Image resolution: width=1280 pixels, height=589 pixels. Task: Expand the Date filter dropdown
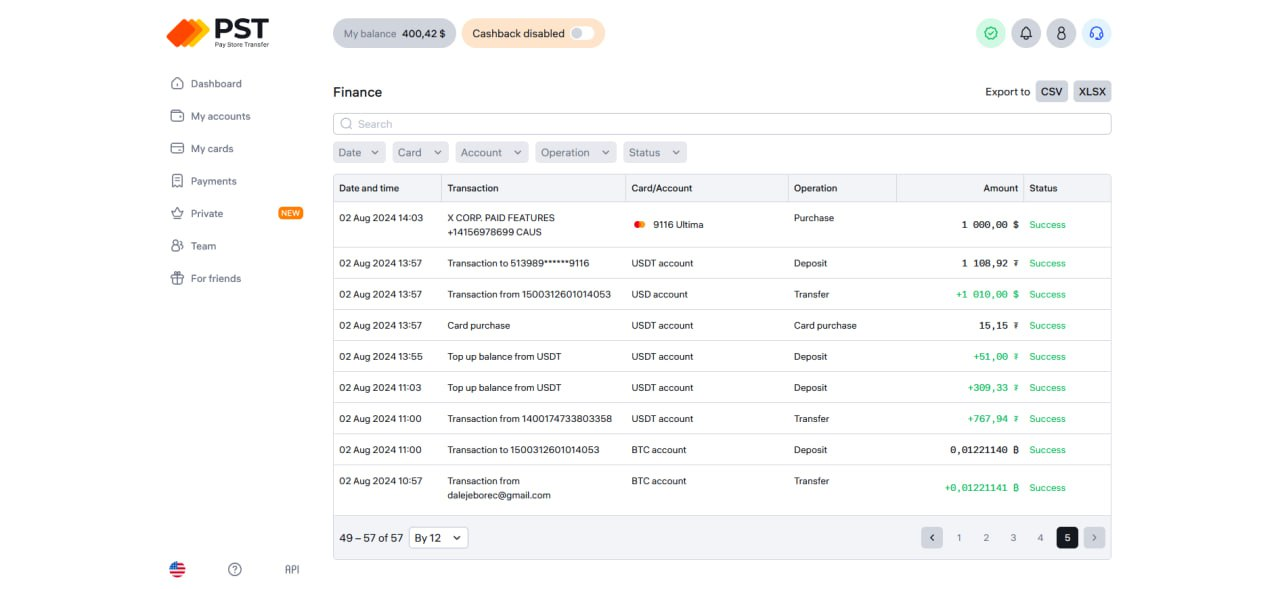click(x=359, y=153)
